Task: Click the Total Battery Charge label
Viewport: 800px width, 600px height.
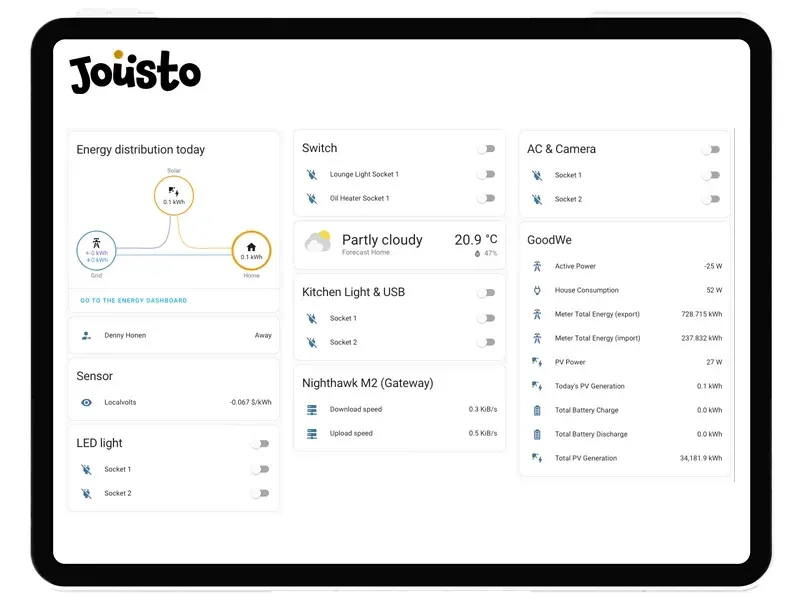Action: click(587, 410)
